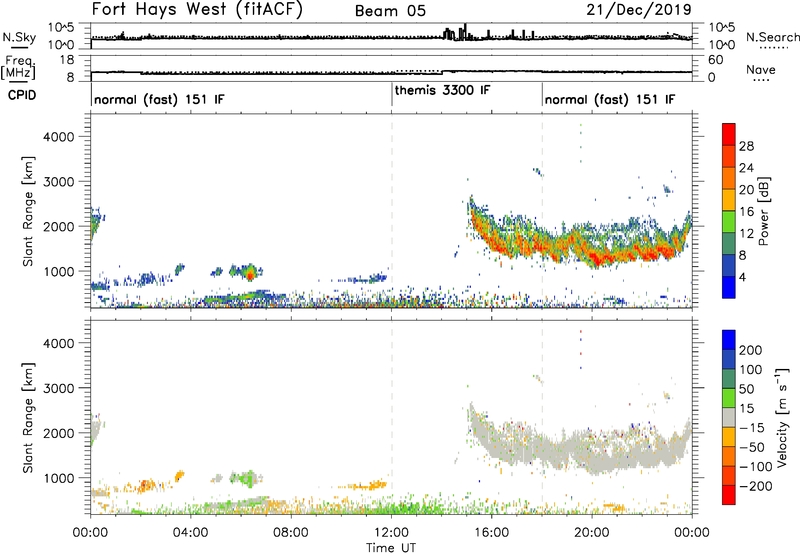Click the dashed 18:00 CPID boundary line in velocity panel
Screen dimensions: 800x554
click(x=542, y=417)
